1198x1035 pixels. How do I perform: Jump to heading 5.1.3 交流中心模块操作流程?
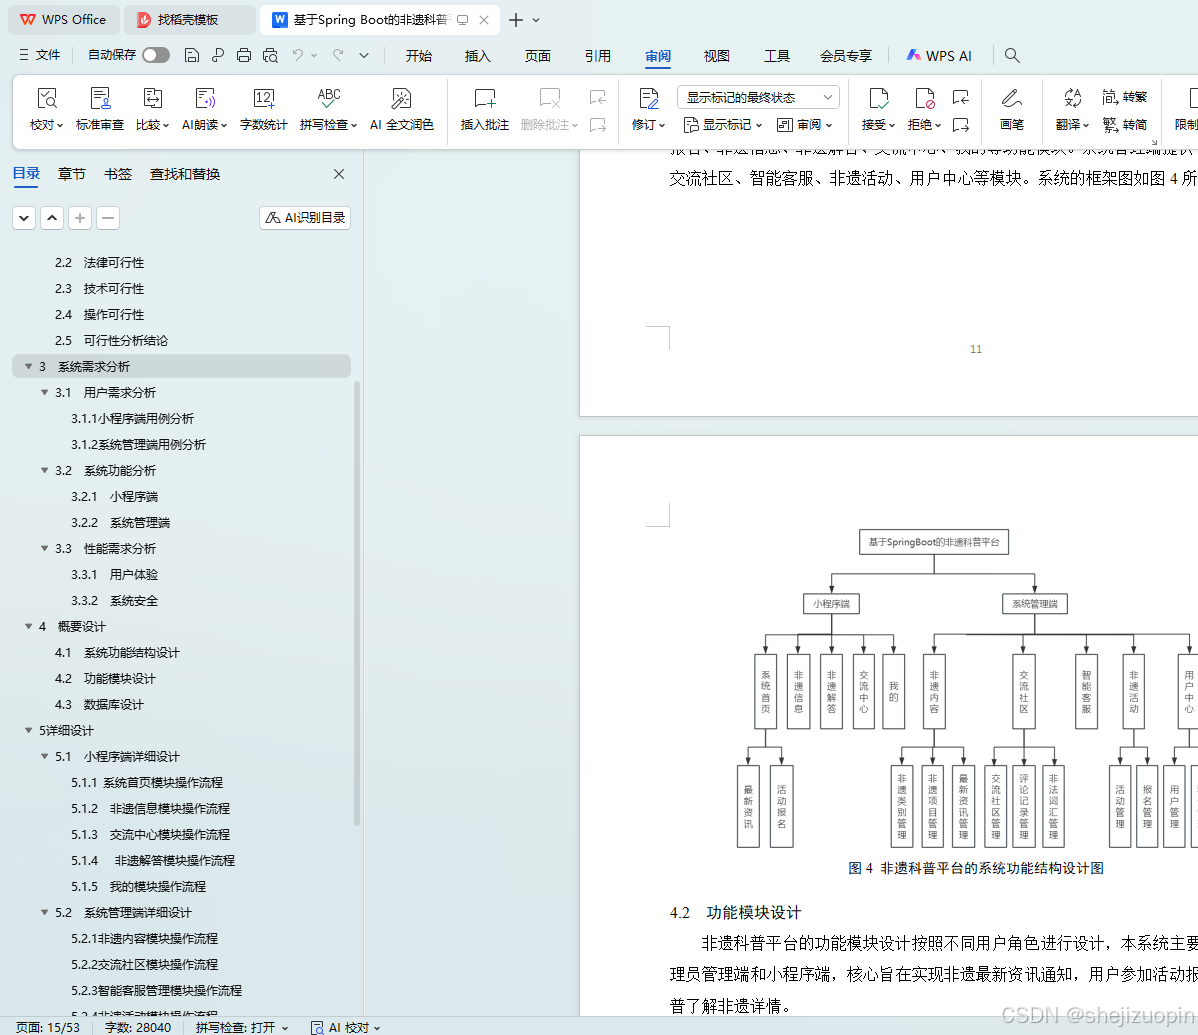coord(151,834)
